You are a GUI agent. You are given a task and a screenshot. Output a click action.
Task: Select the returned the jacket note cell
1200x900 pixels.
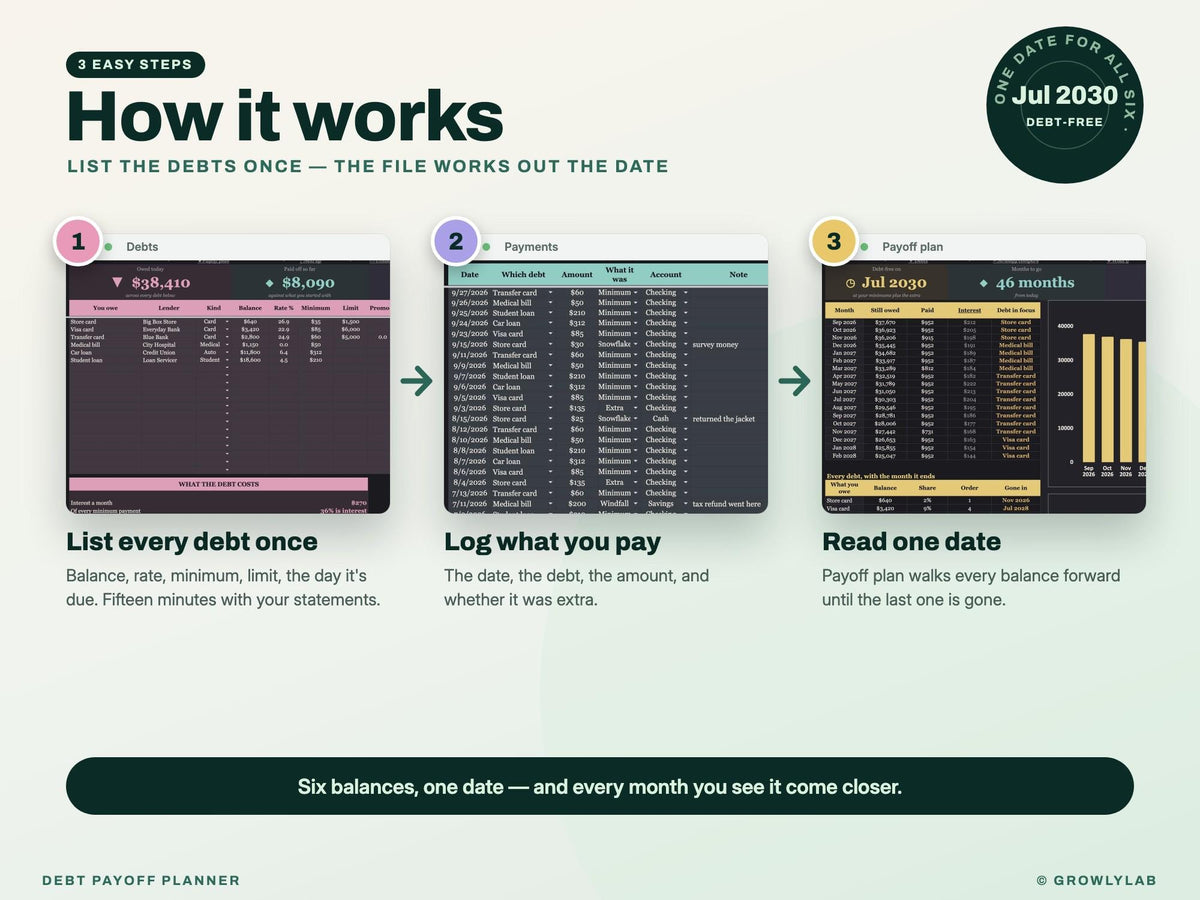click(724, 419)
